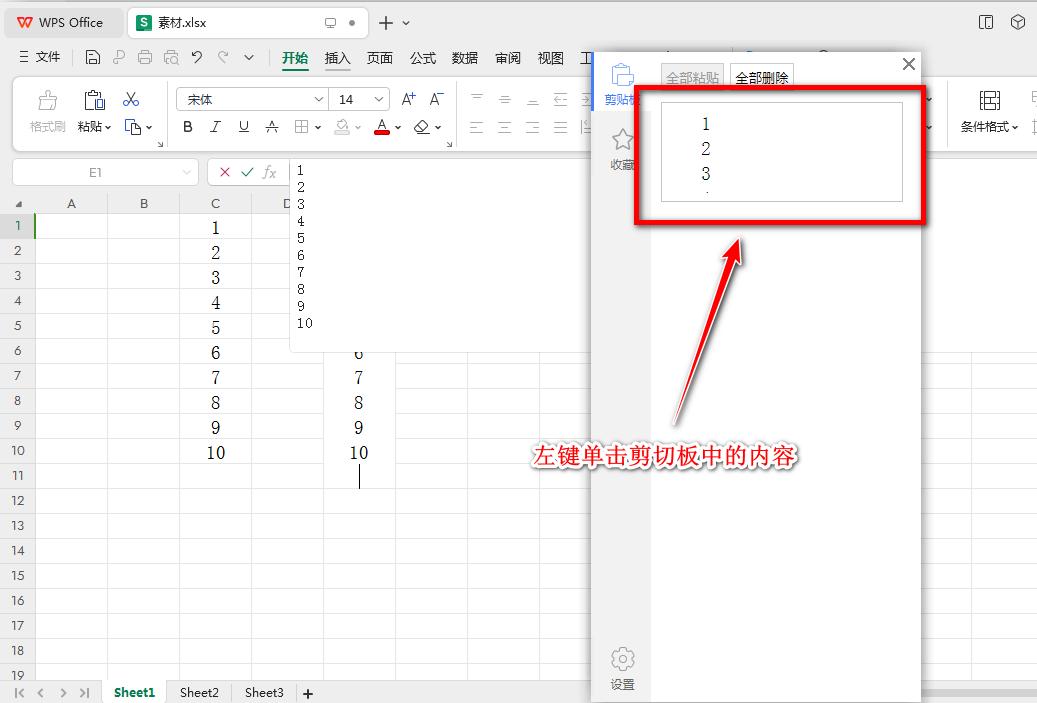Click the decrease indent icon
The height and width of the screenshot is (703, 1037).
point(560,99)
